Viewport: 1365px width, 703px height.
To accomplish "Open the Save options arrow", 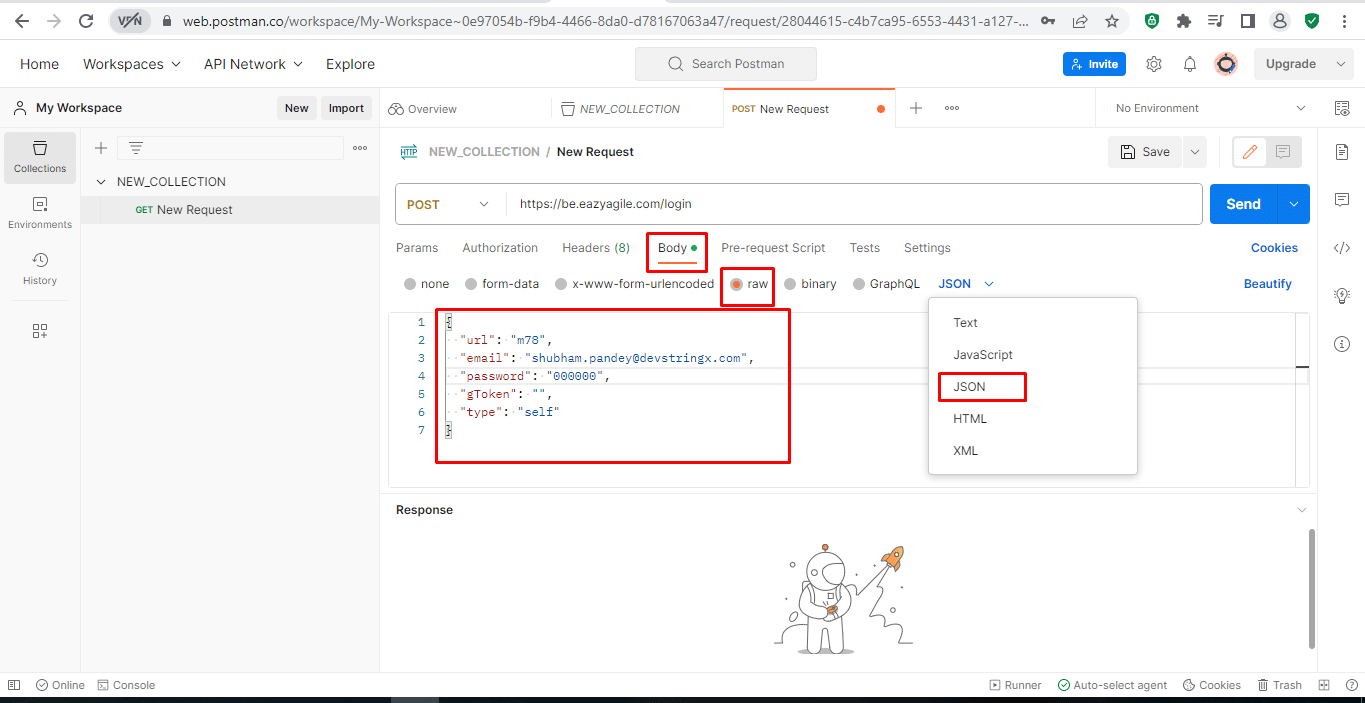I will pos(1195,152).
